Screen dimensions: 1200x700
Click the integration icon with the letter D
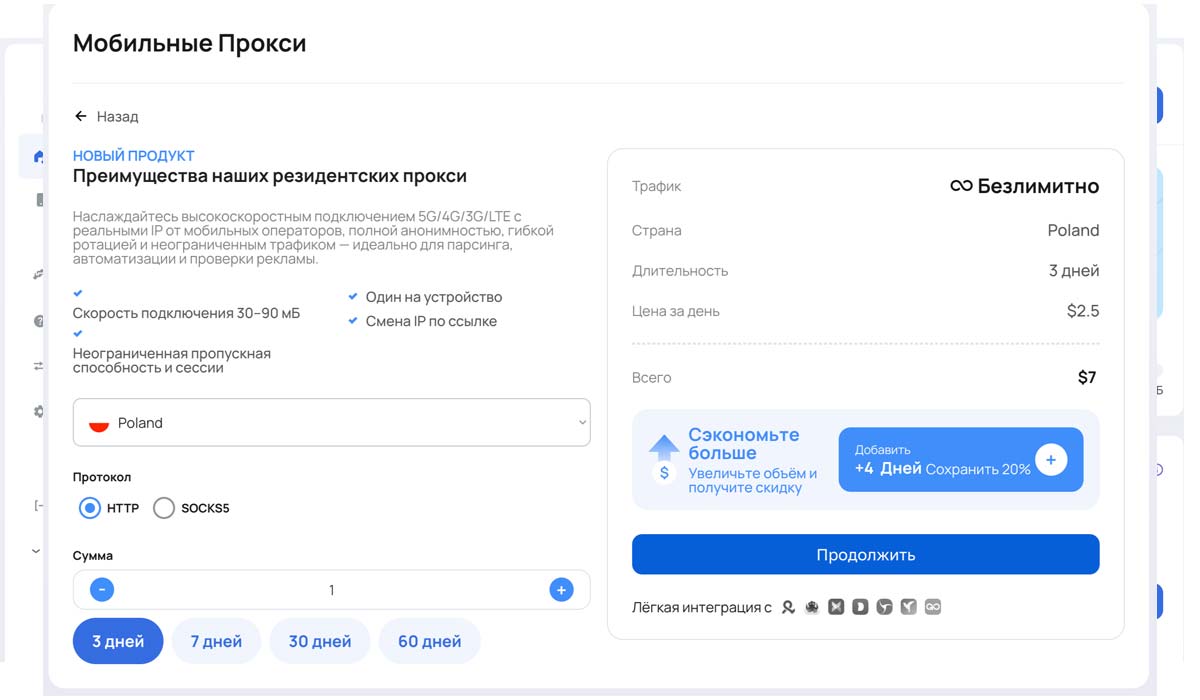click(860, 607)
